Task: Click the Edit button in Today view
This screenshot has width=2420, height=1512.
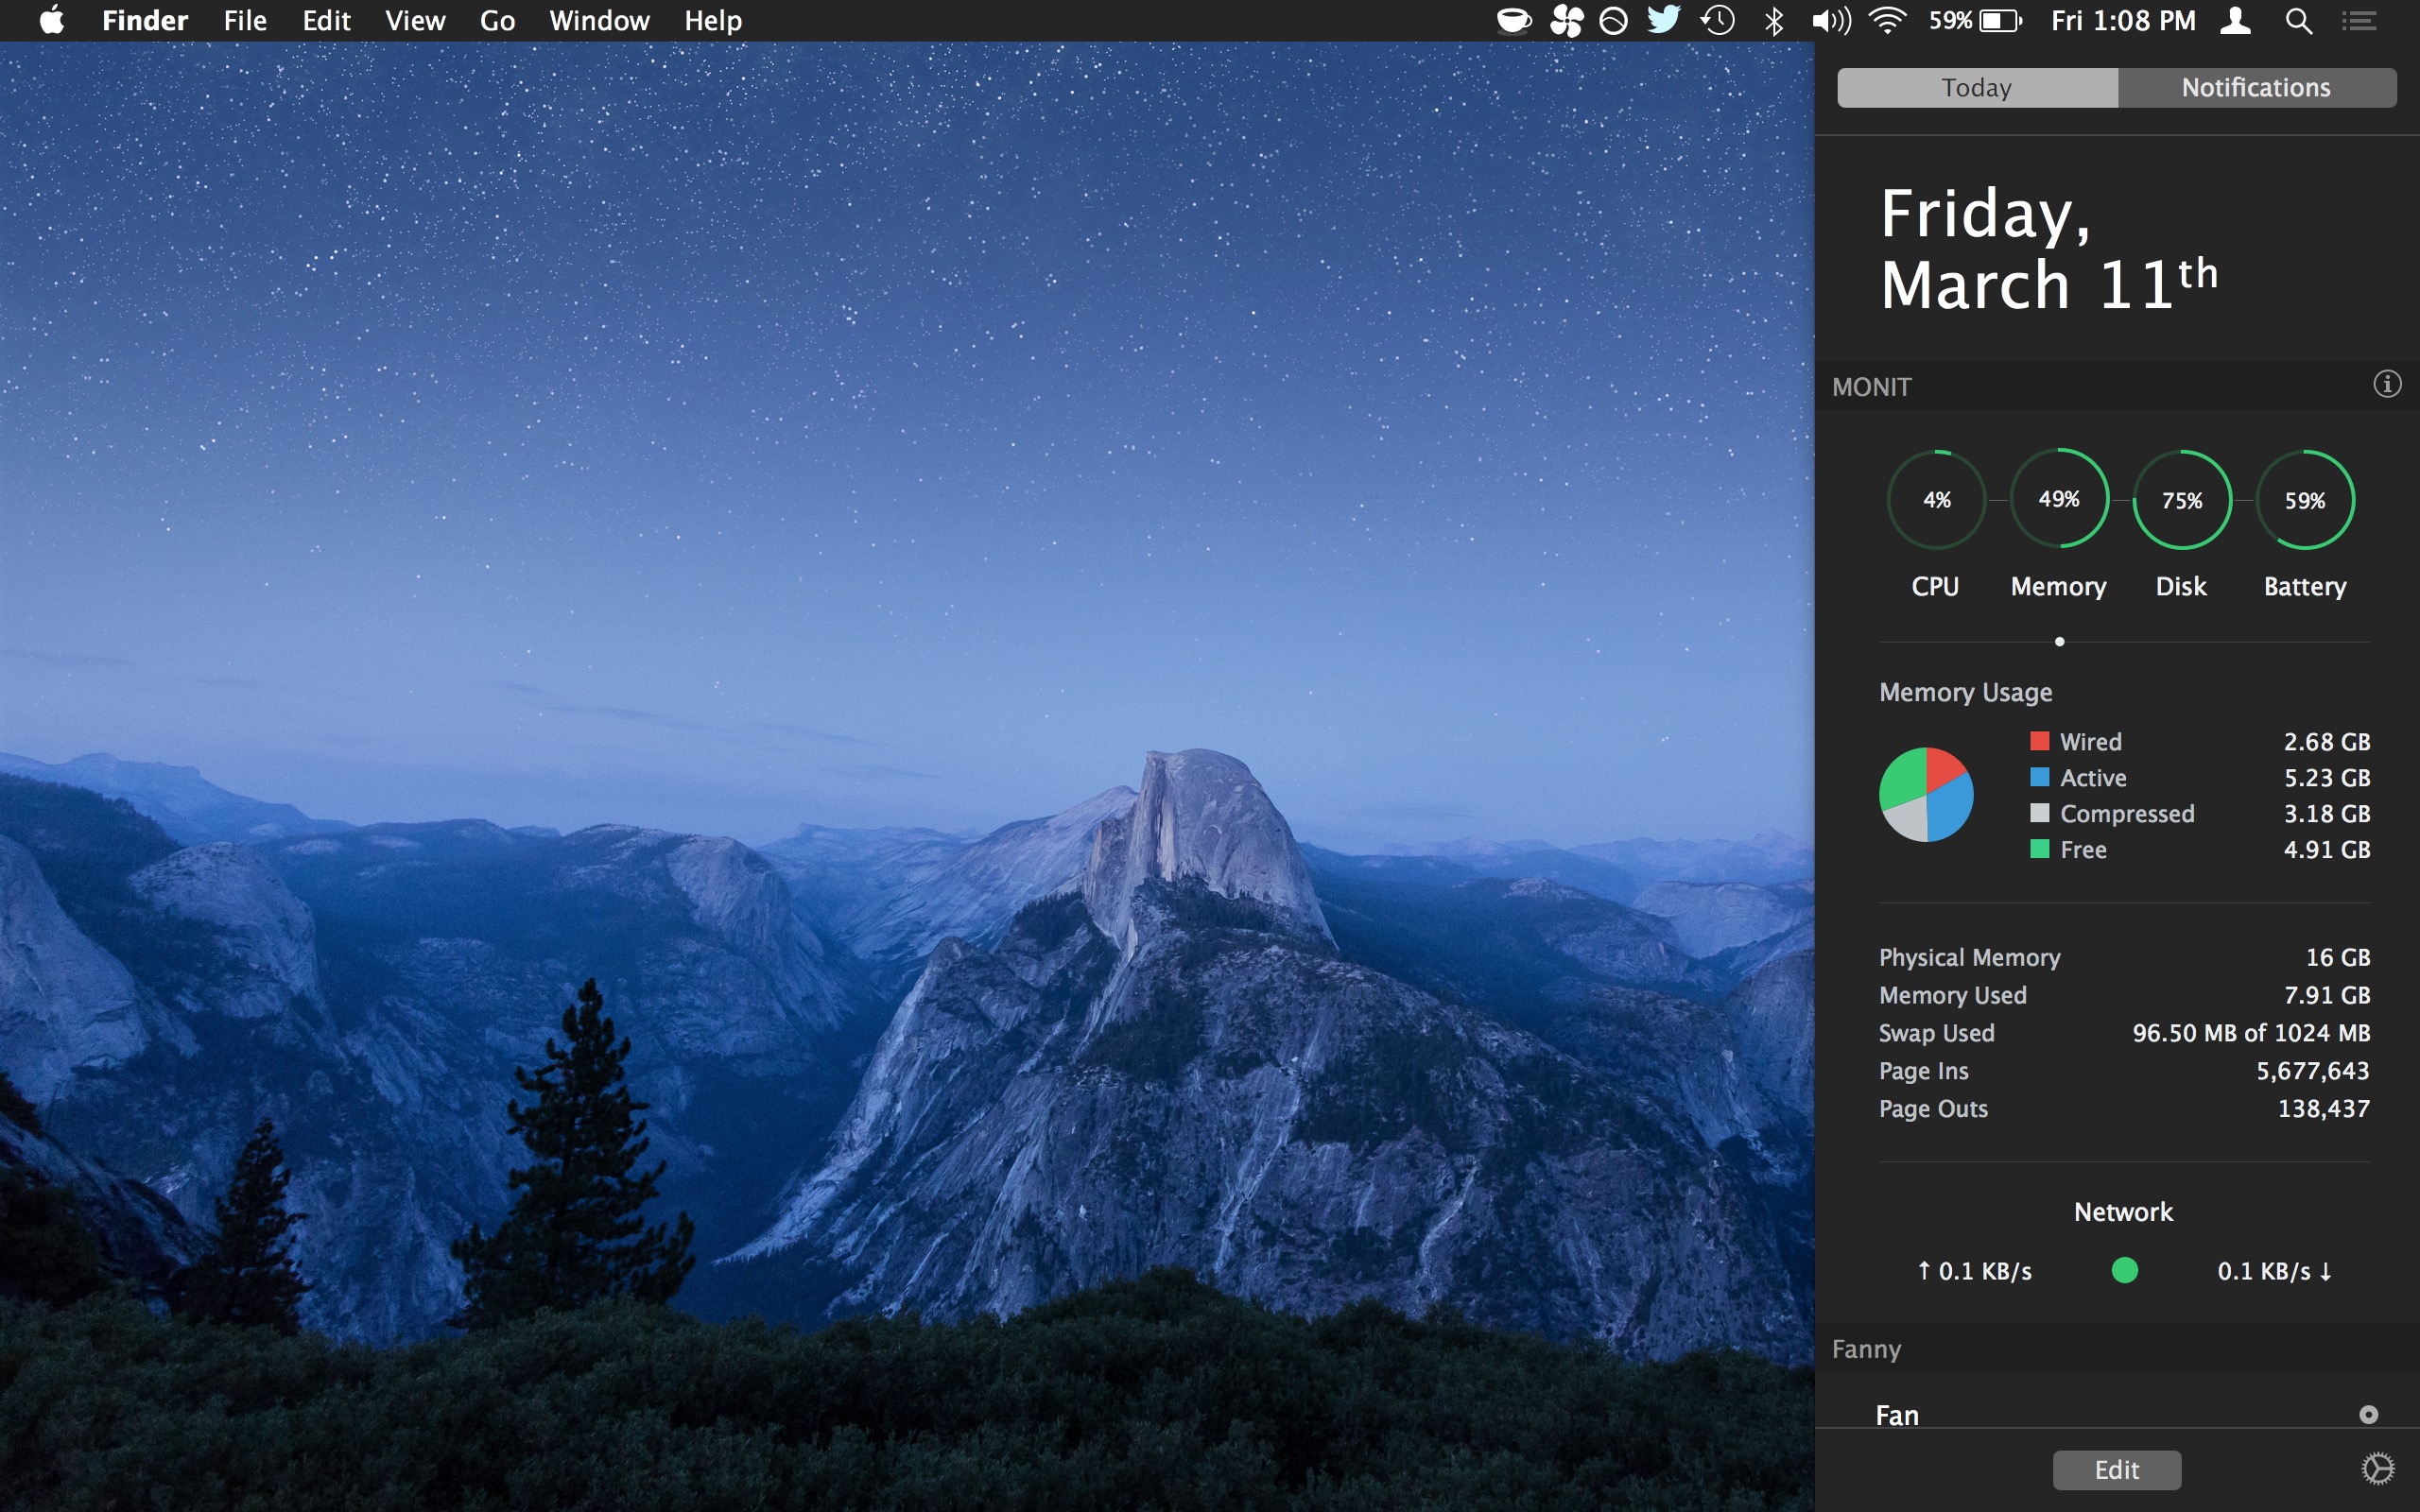Action: (2116, 1469)
